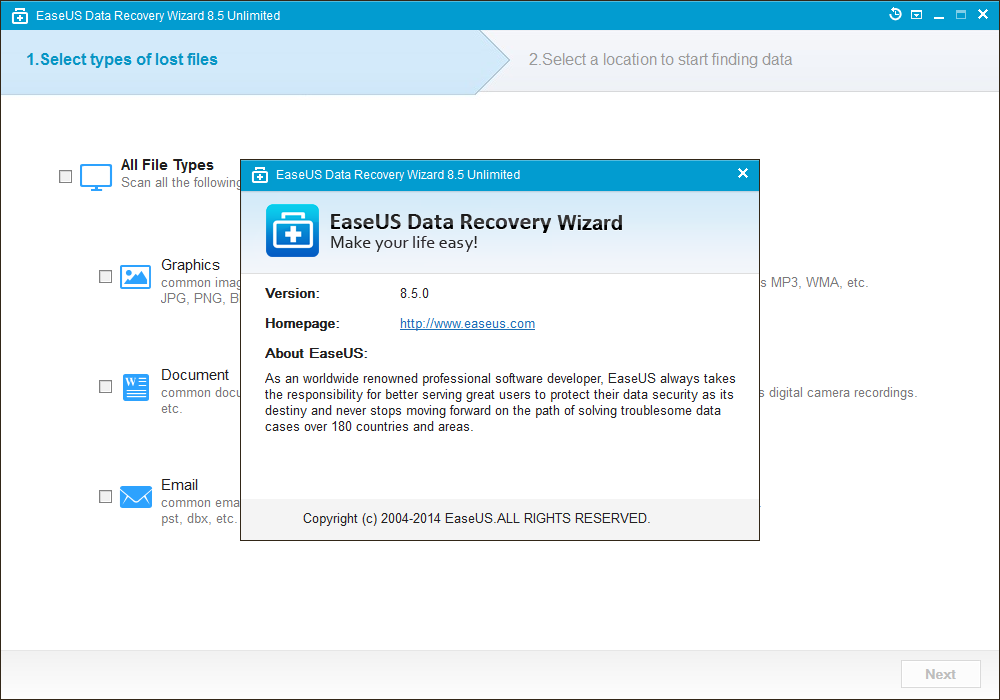
Task: Check the Graphics file type checkbox
Action: point(105,277)
